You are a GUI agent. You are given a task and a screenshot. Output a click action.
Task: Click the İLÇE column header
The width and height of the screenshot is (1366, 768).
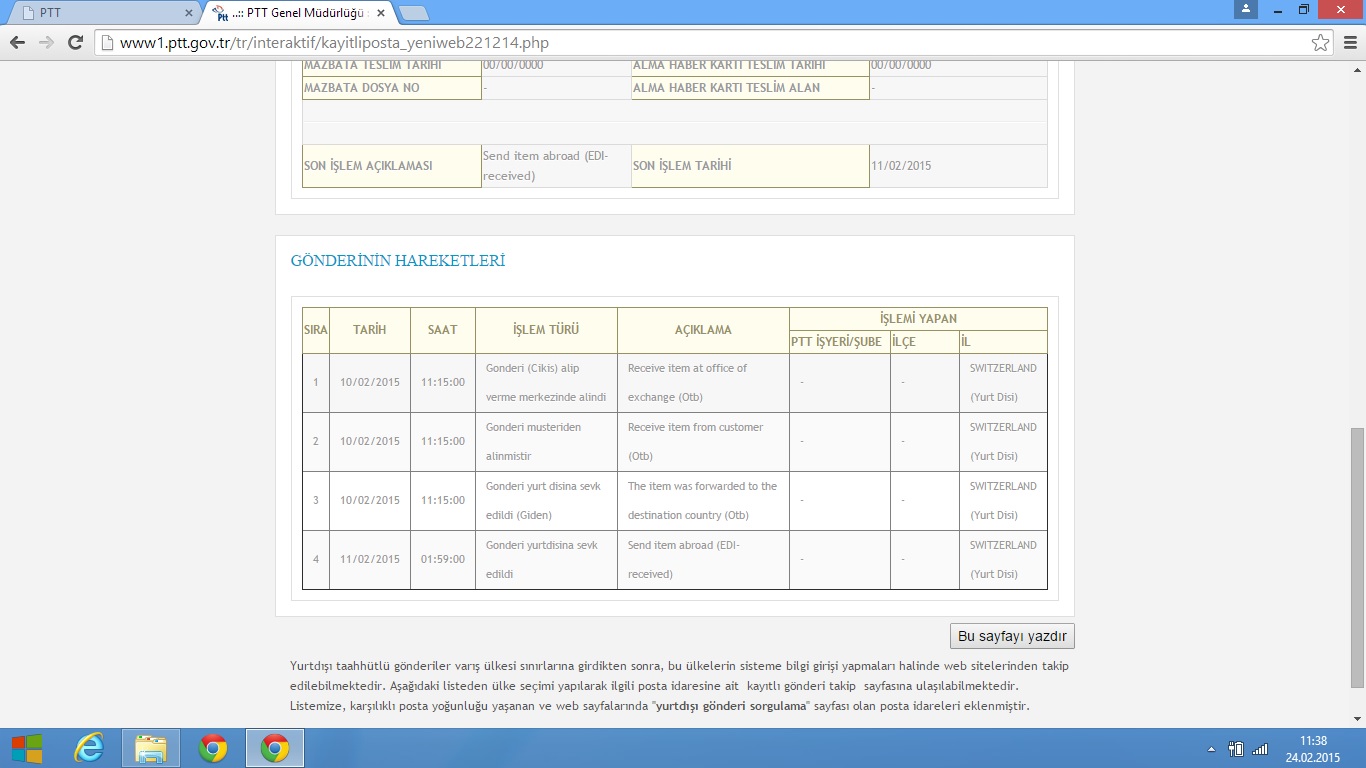click(924, 342)
